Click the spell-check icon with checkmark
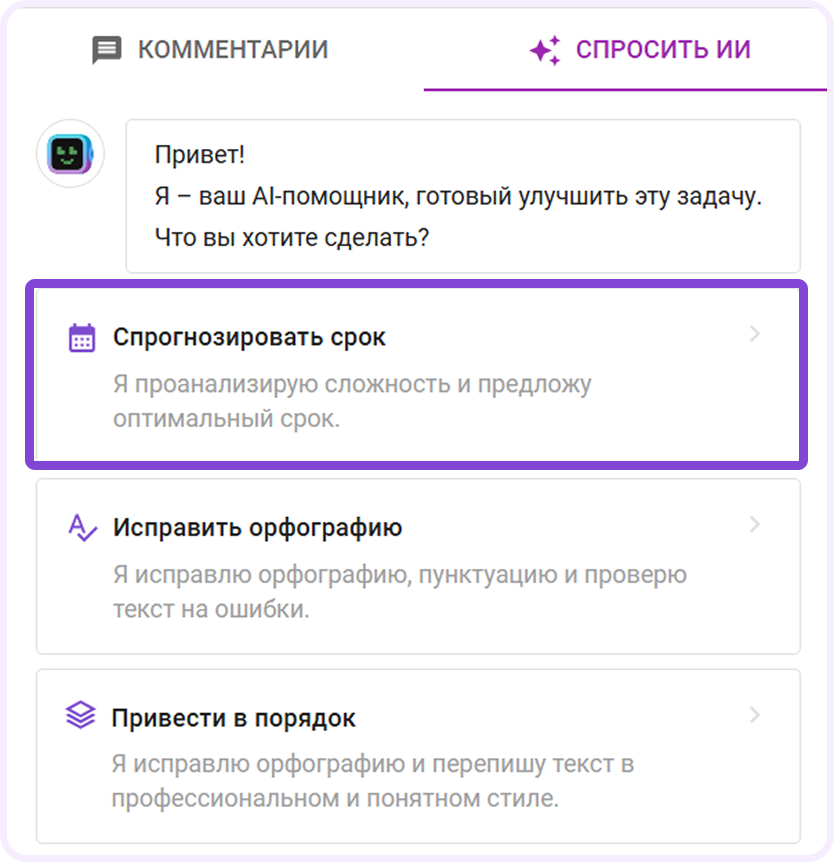This screenshot has width=834, height=862. [x=82, y=527]
